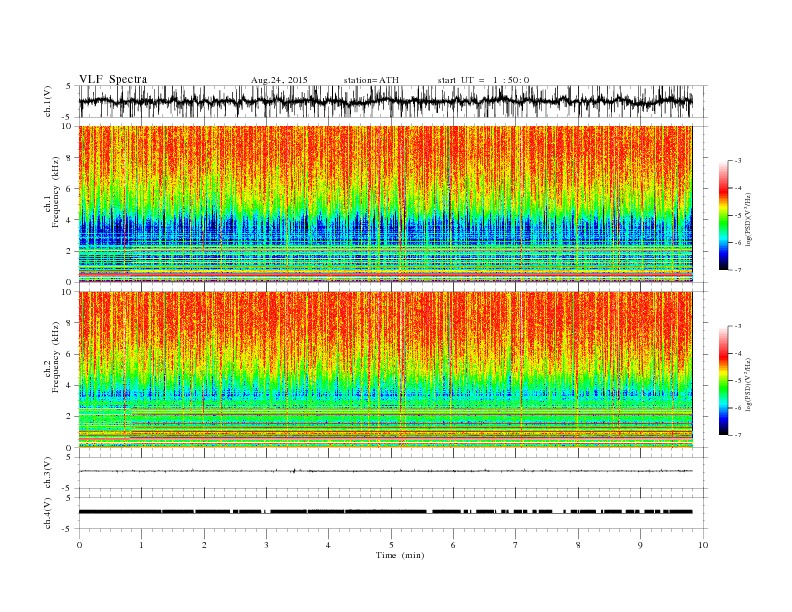
Task: Click time axis tick label "2"
Action: [x=204, y=545]
